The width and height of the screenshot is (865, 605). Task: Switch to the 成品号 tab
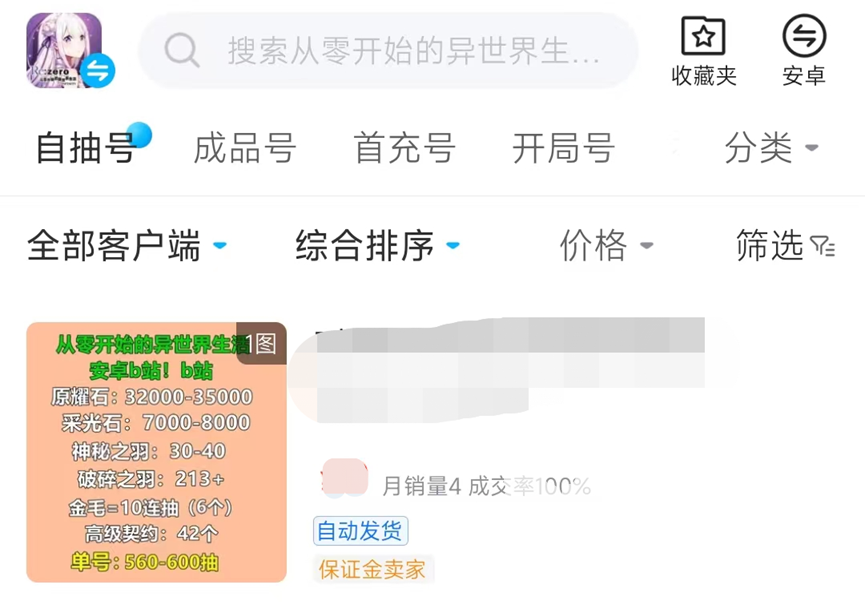pyautogui.click(x=245, y=148)
